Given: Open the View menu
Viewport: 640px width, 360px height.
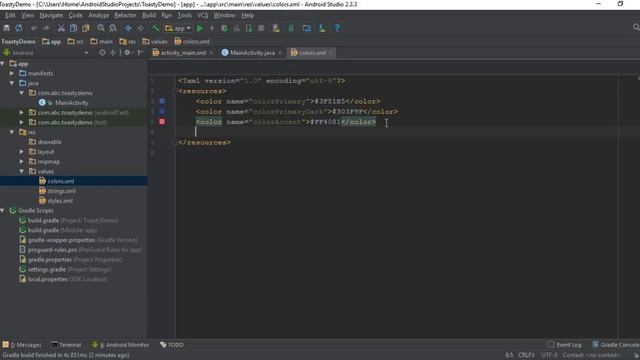Looking at the screenshot, I should [27, 15].
